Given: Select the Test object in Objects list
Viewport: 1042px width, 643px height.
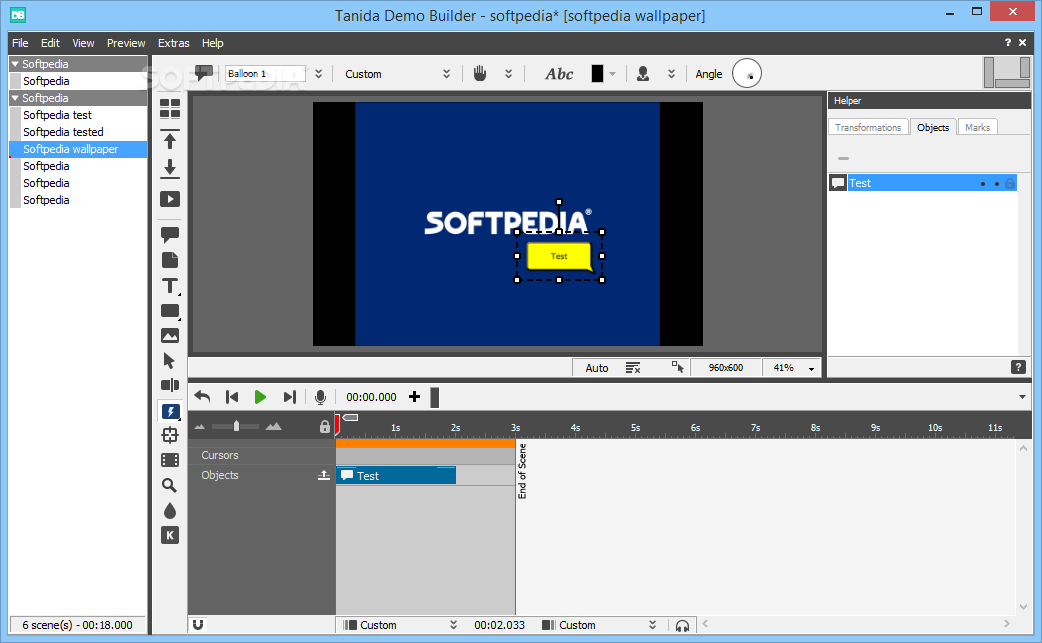Looking at the screenshot, I should click(923, 183).
